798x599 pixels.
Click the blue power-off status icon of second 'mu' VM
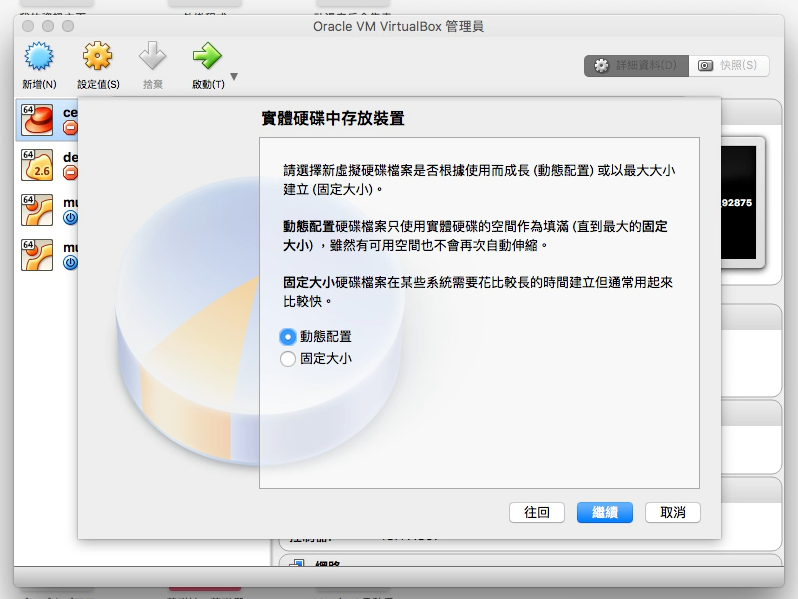tap(70, 263)
